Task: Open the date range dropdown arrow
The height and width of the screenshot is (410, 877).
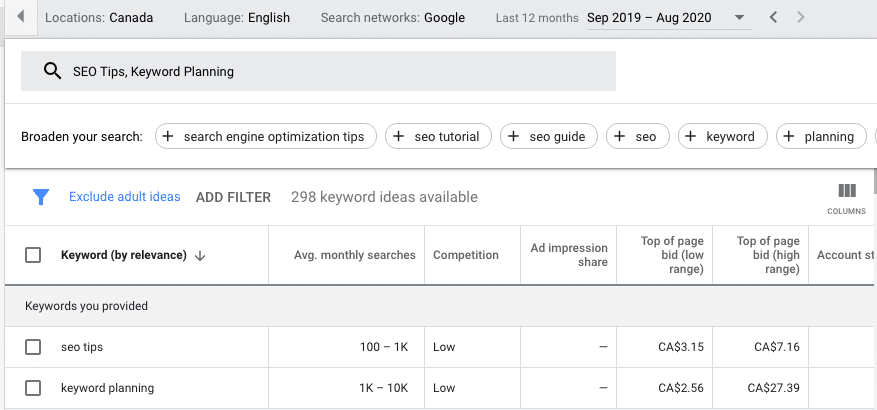Action: tap(739, 18)
